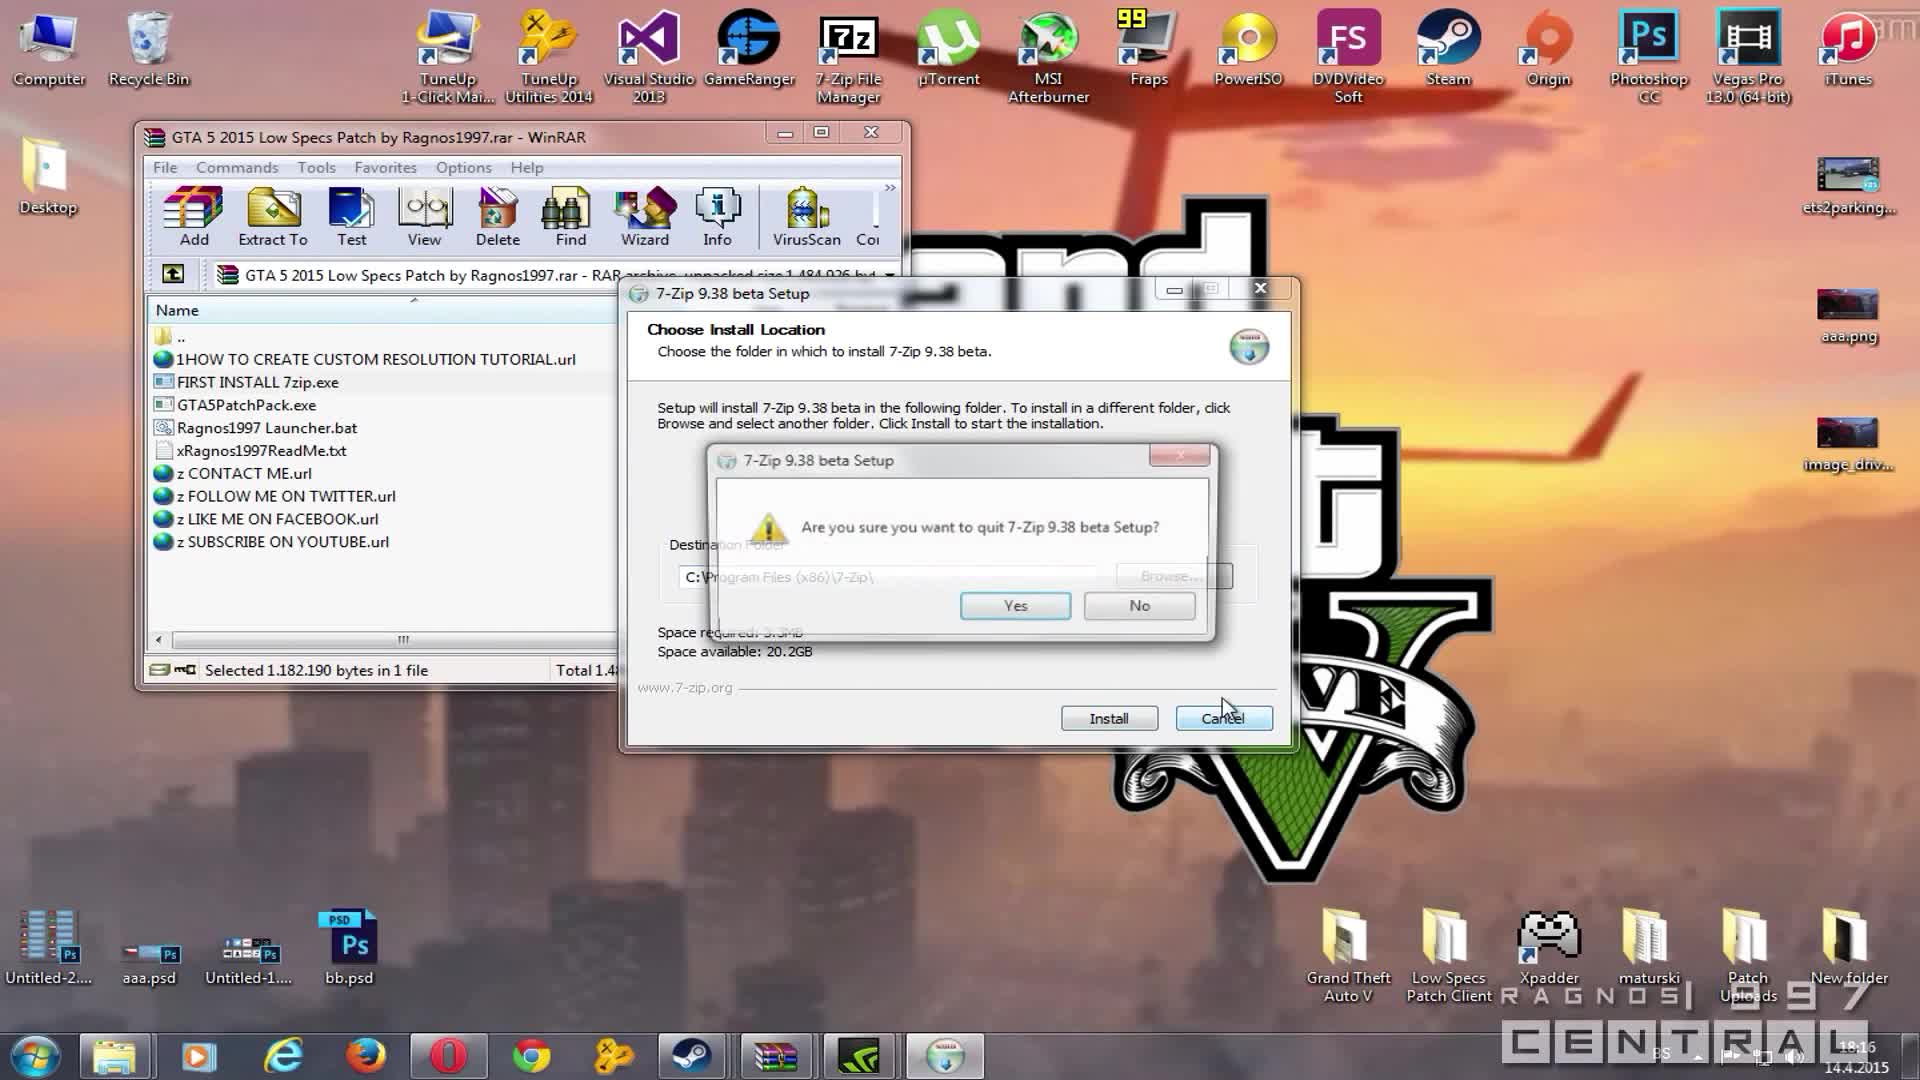The width and height of the screenshot is (1920, 1080).
Task: Open the Wizard tool in WinRAR
Action: click(645, 217)
